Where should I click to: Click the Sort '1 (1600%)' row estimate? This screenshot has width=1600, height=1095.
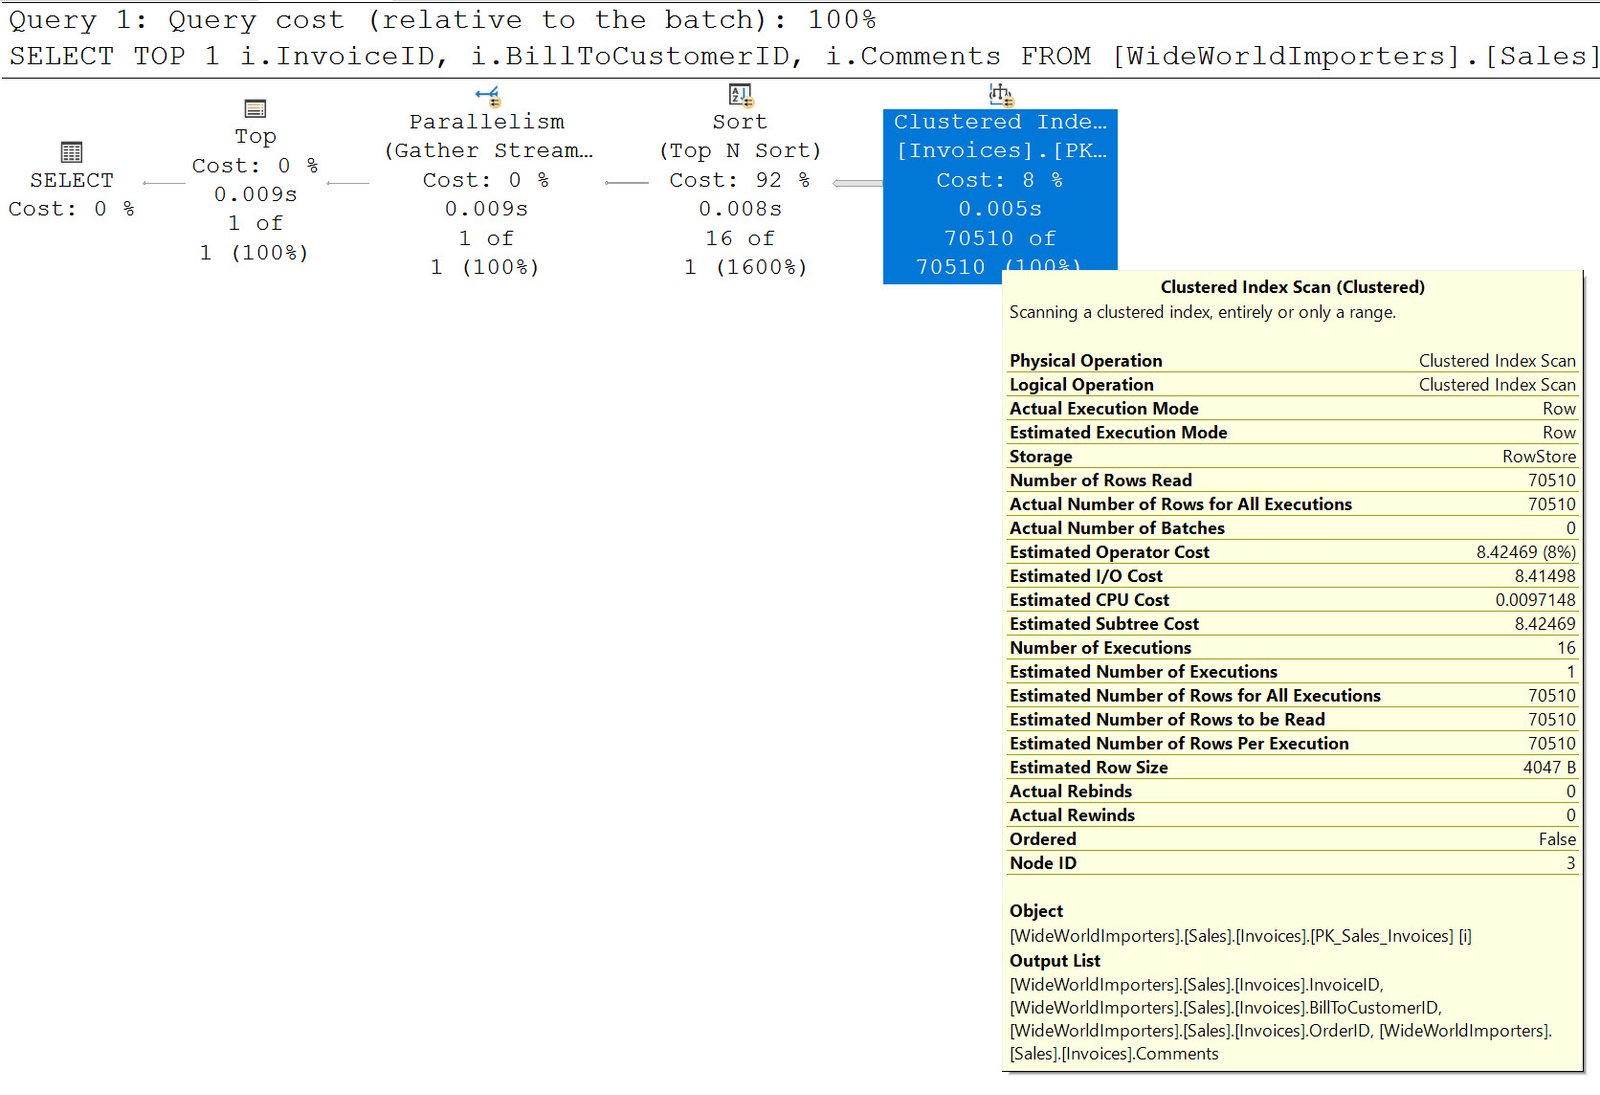tap(746, 267)
